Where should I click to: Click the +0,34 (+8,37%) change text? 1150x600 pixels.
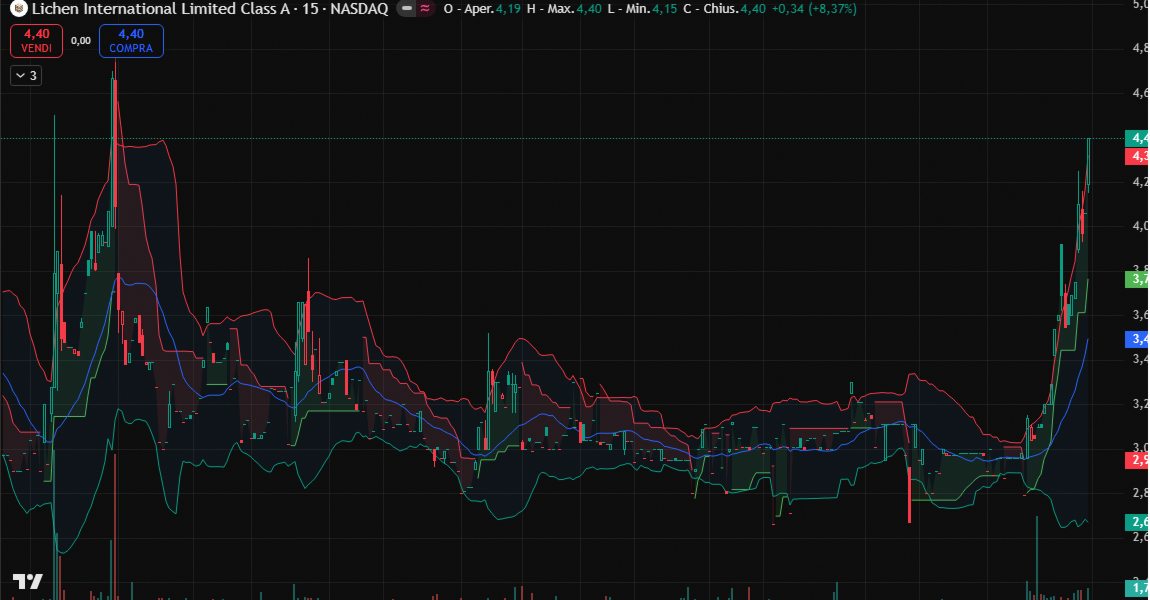pos(814,9)
